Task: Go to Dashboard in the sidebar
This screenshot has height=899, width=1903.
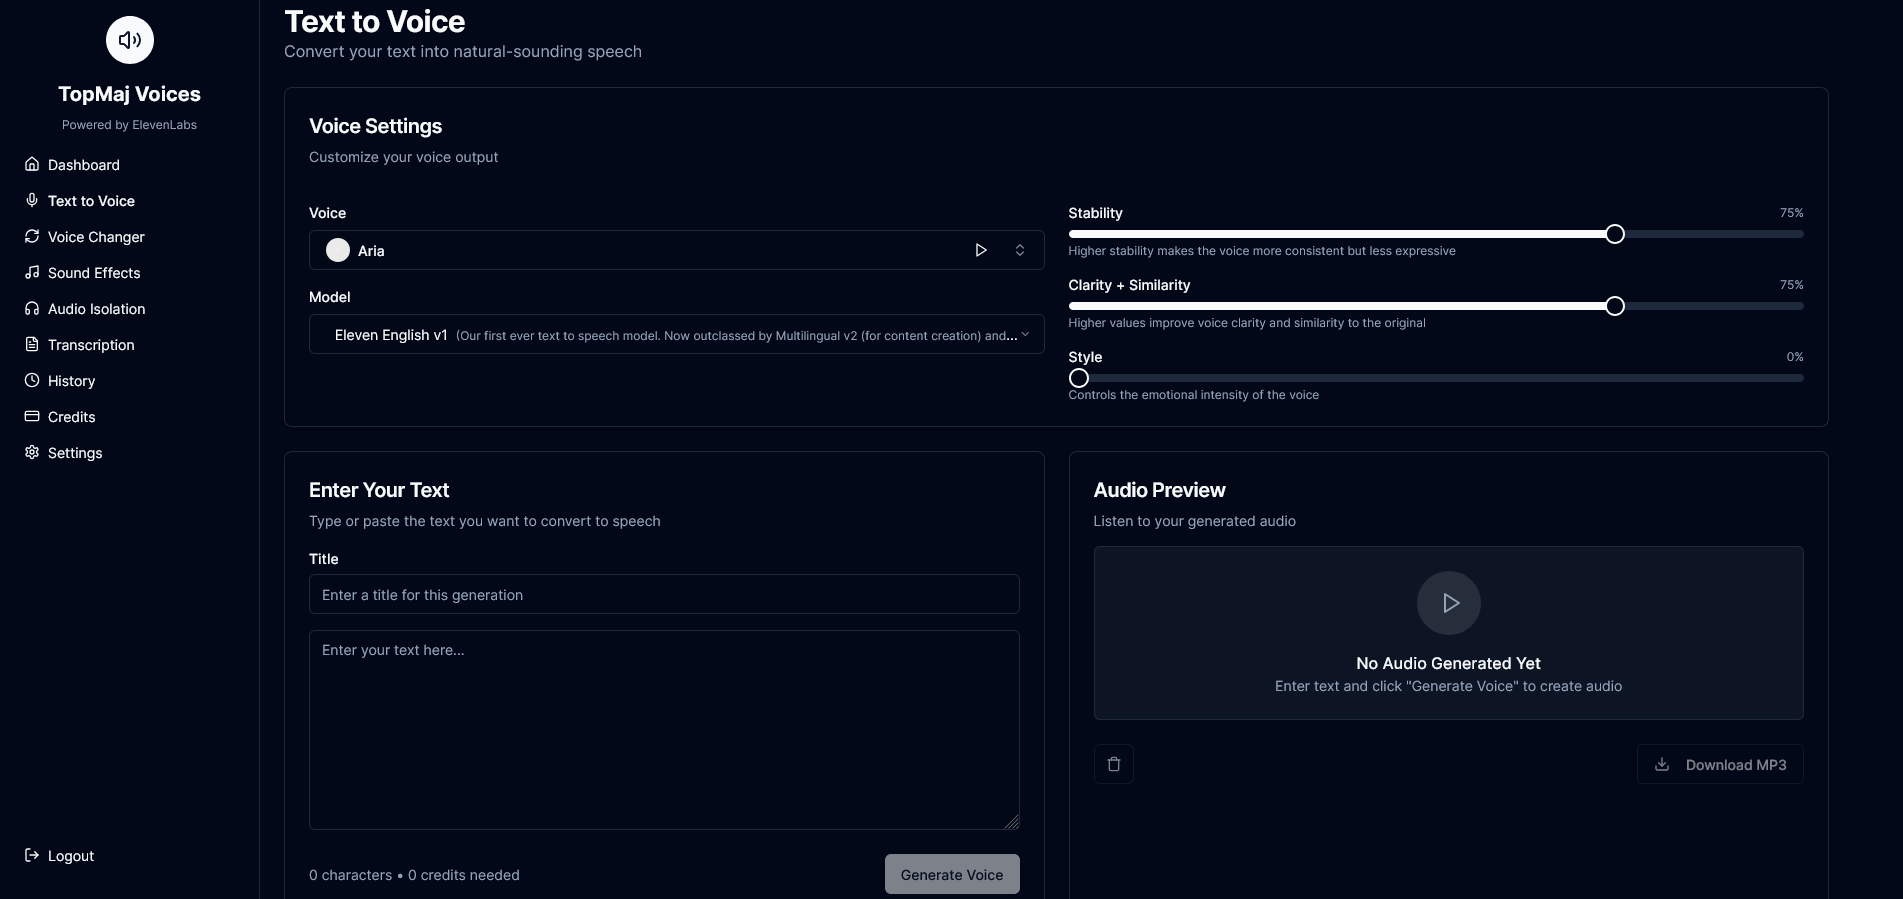Action: [84, 165]
